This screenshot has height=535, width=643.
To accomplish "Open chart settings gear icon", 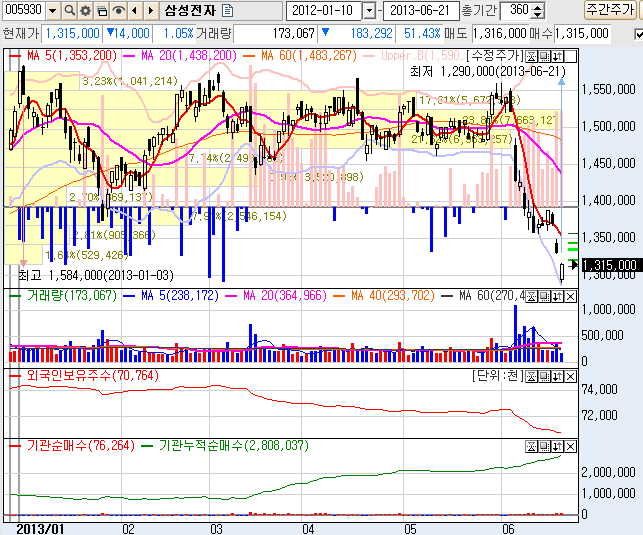I will click(x=85, y=10).
